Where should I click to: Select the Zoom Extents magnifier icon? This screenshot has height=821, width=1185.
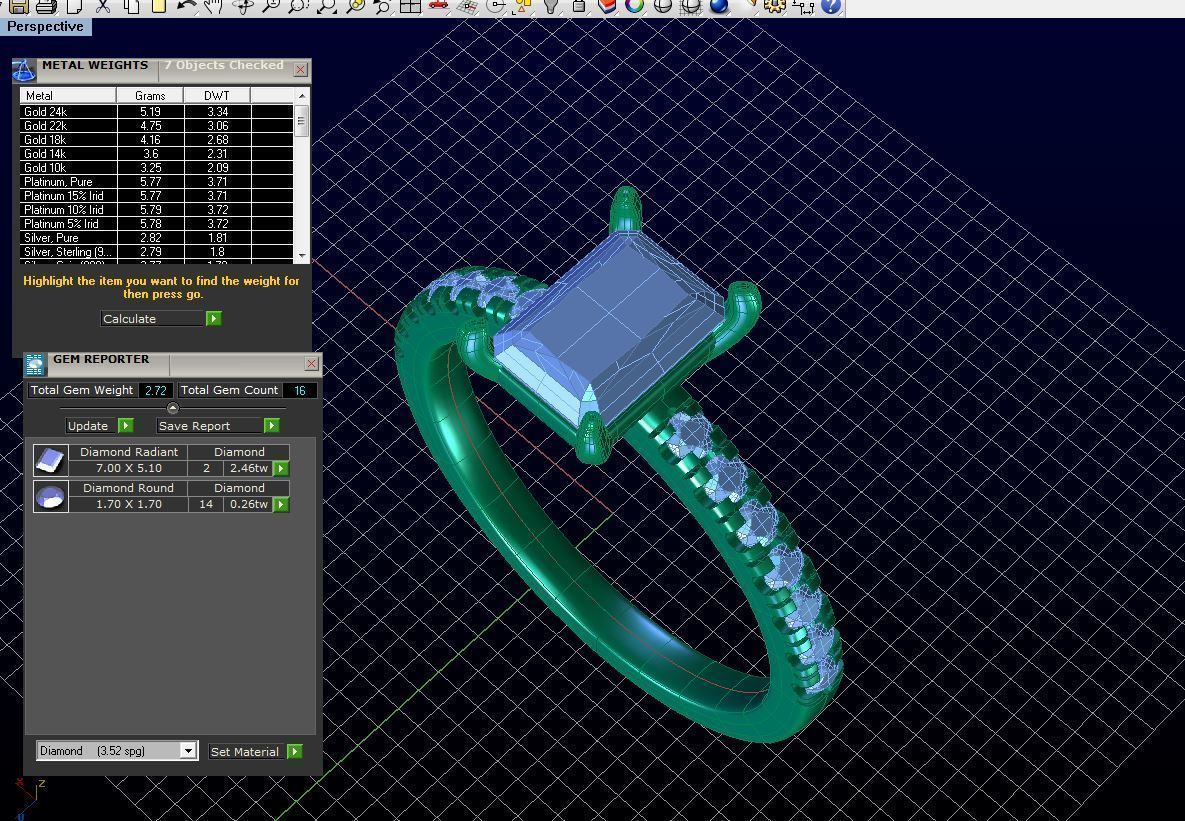(326, 6)
